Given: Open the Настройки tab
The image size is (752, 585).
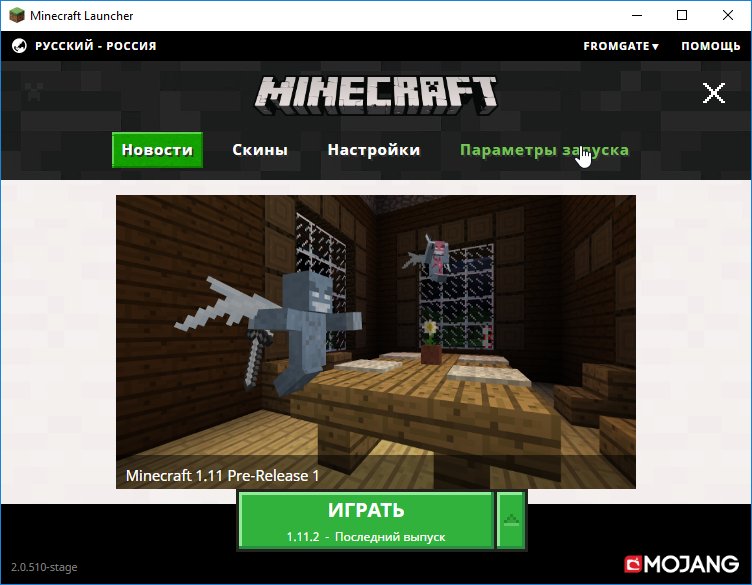Looking at the screenshot, I should click(374, 150).
